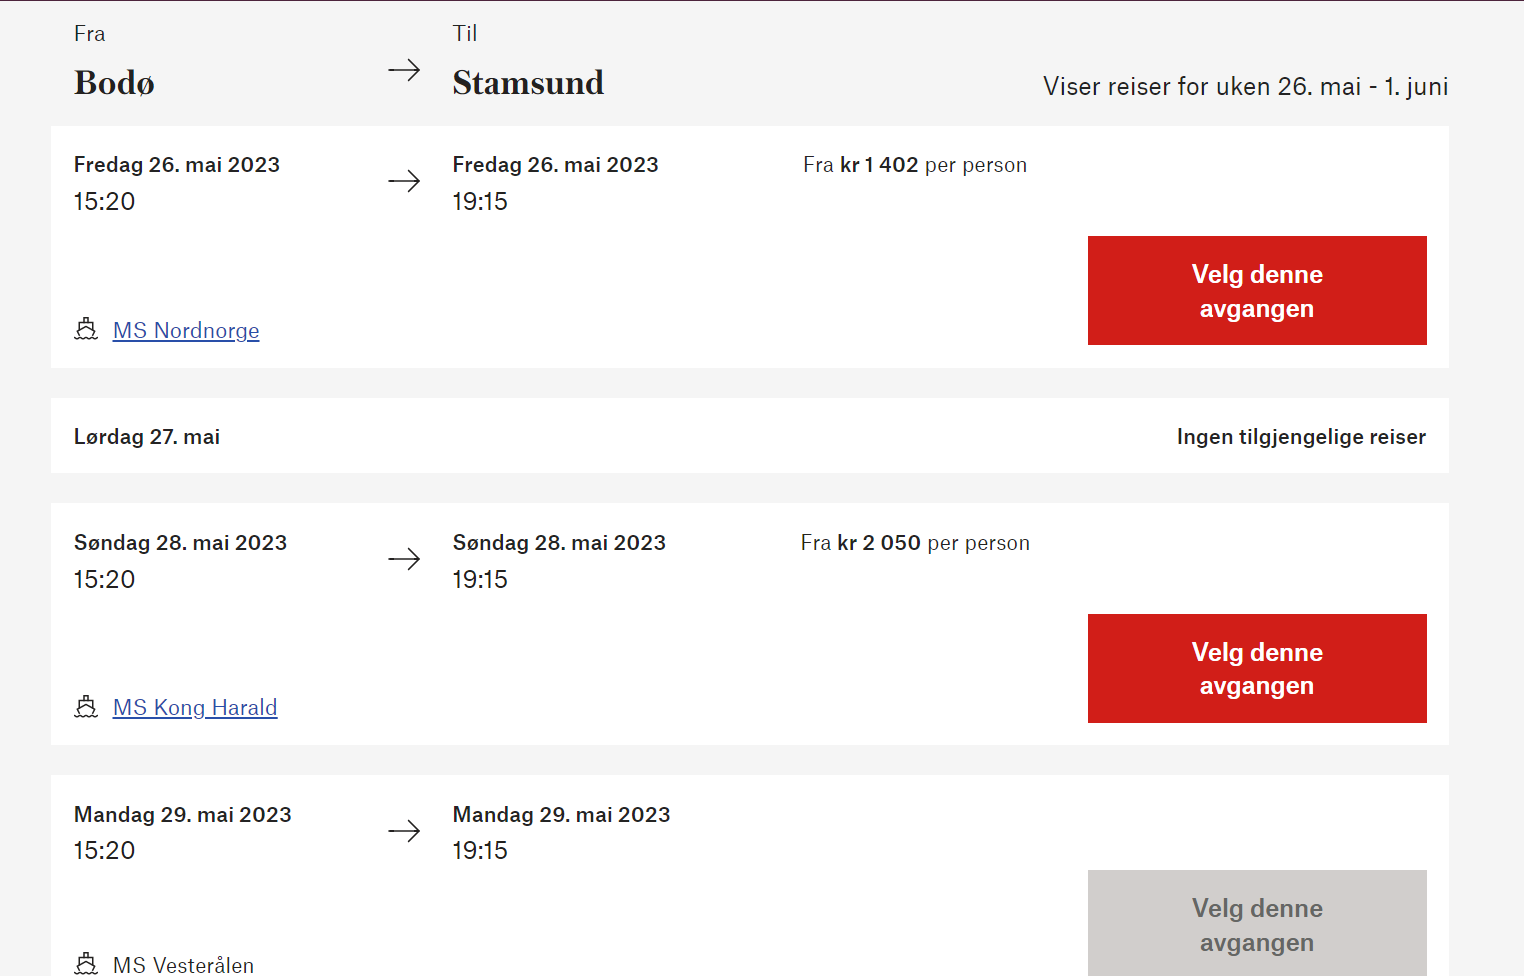Click the Bodø departure port heading
The height and width of the screenshot is (976, 1524).
click(x=114, y=83)
